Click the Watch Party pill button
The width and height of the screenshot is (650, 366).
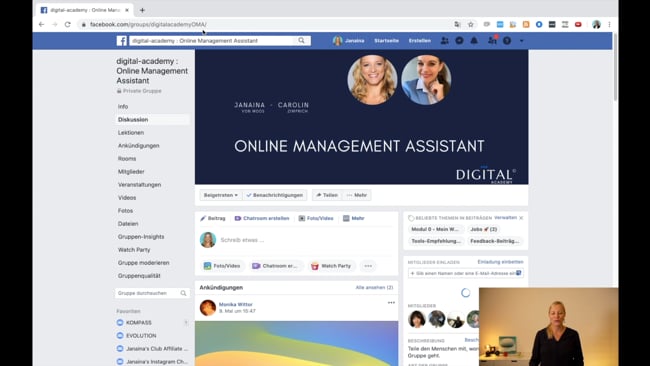coord(331,266)
